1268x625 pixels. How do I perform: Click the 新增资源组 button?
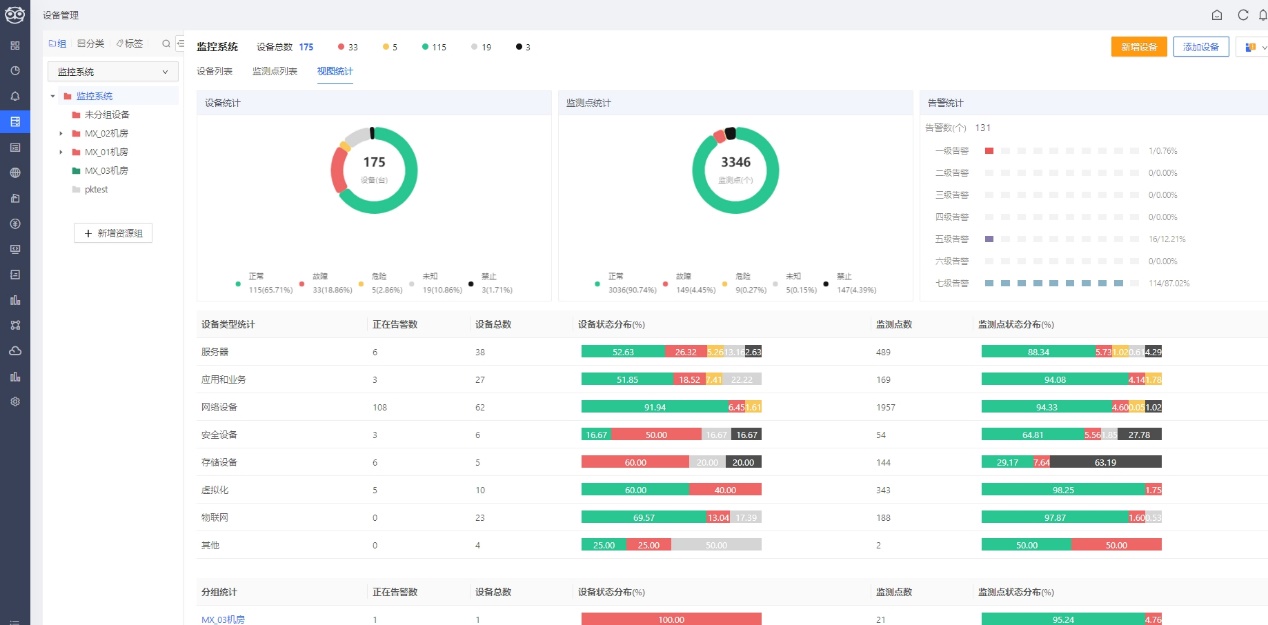click(x=113, y=233)
